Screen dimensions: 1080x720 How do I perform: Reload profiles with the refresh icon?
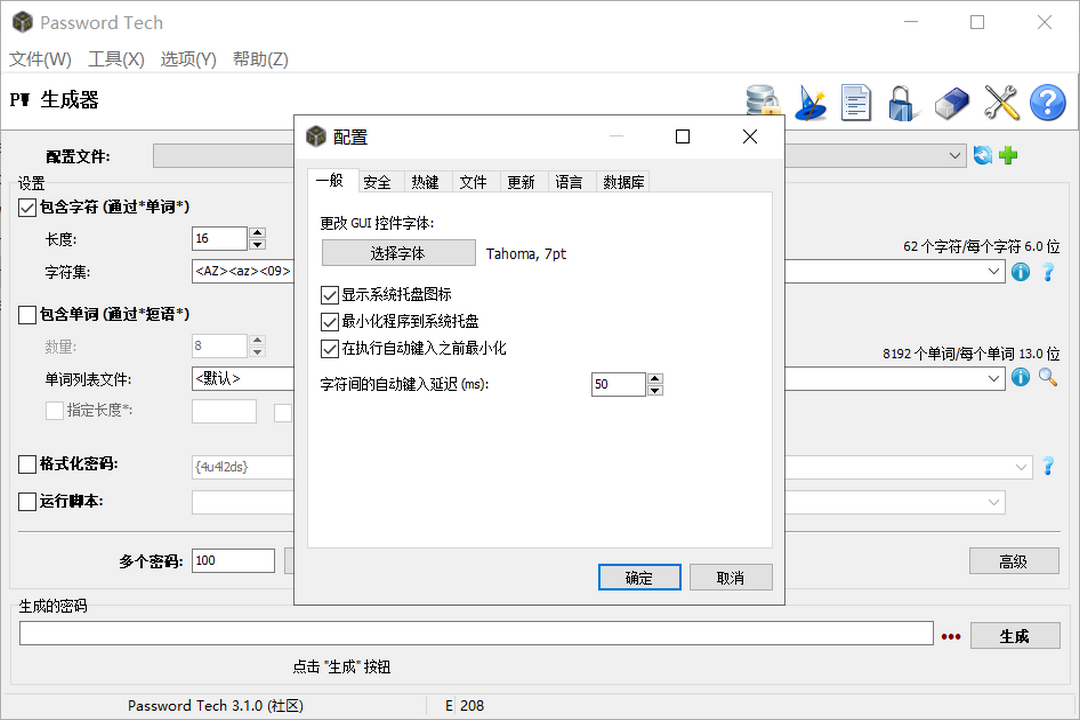[x=982, y=155]
